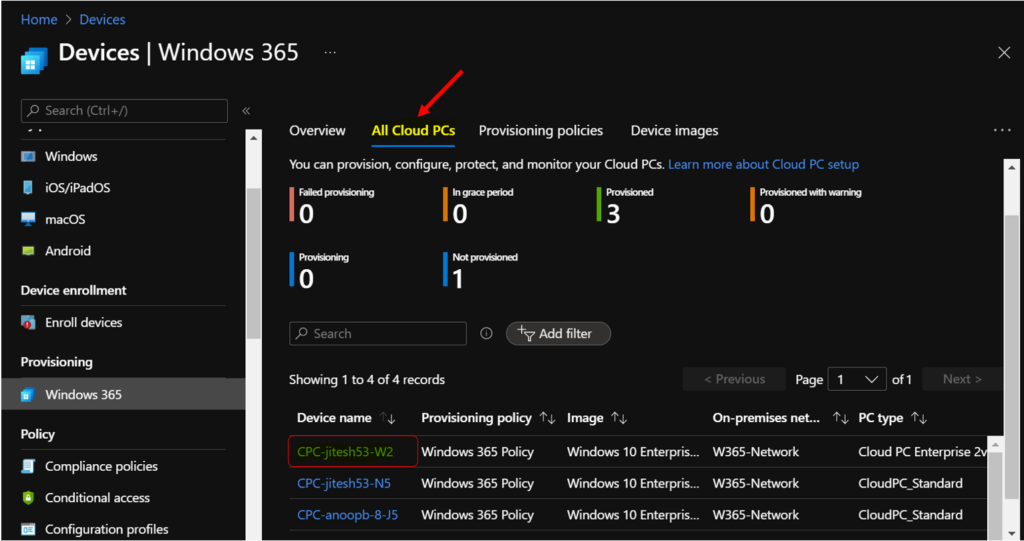Screen dimensions: 1024x541
Task: Click the Not provisioned tile showing 1
Action: click(x=481, y=270)
